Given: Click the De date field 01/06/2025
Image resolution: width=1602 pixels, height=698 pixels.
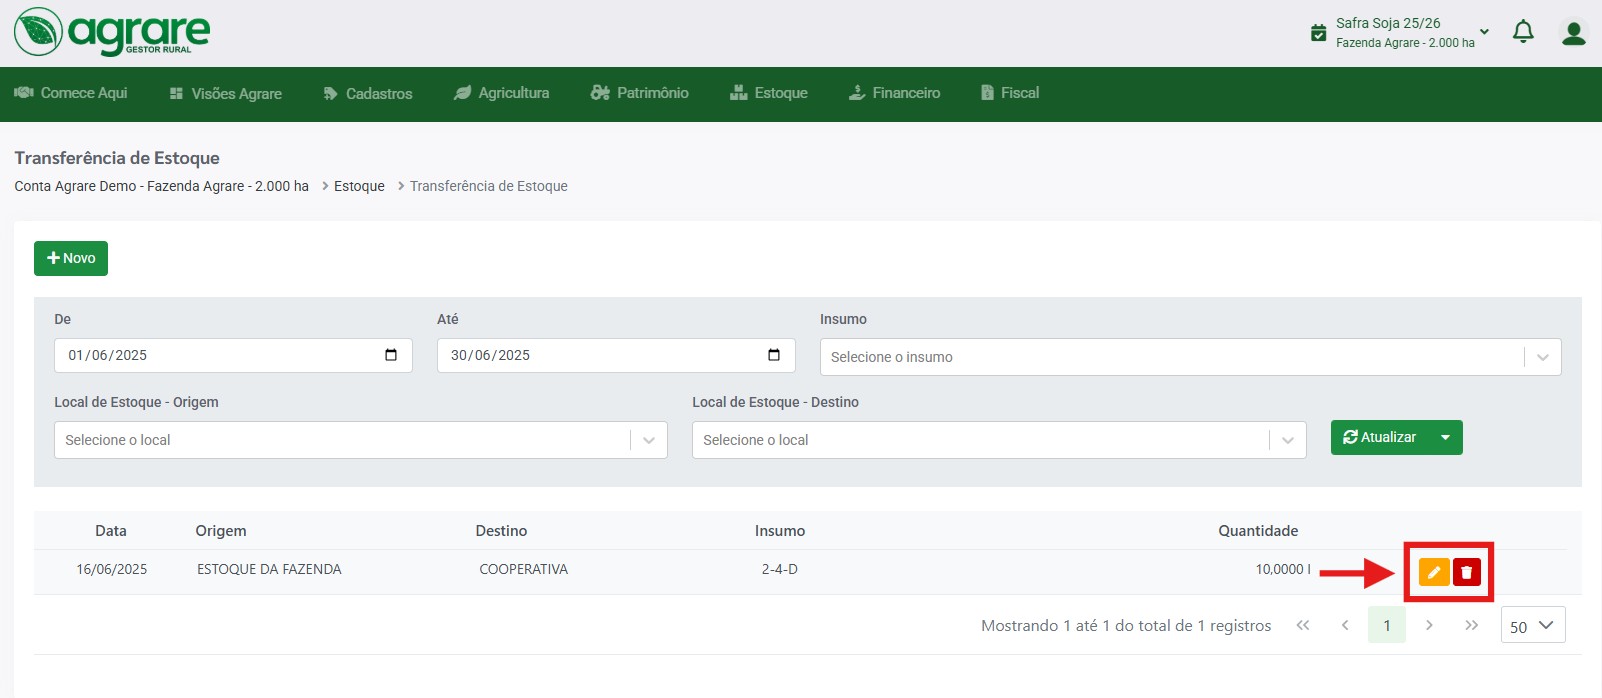Looking at the screenshot, I should tap(233, 355).
